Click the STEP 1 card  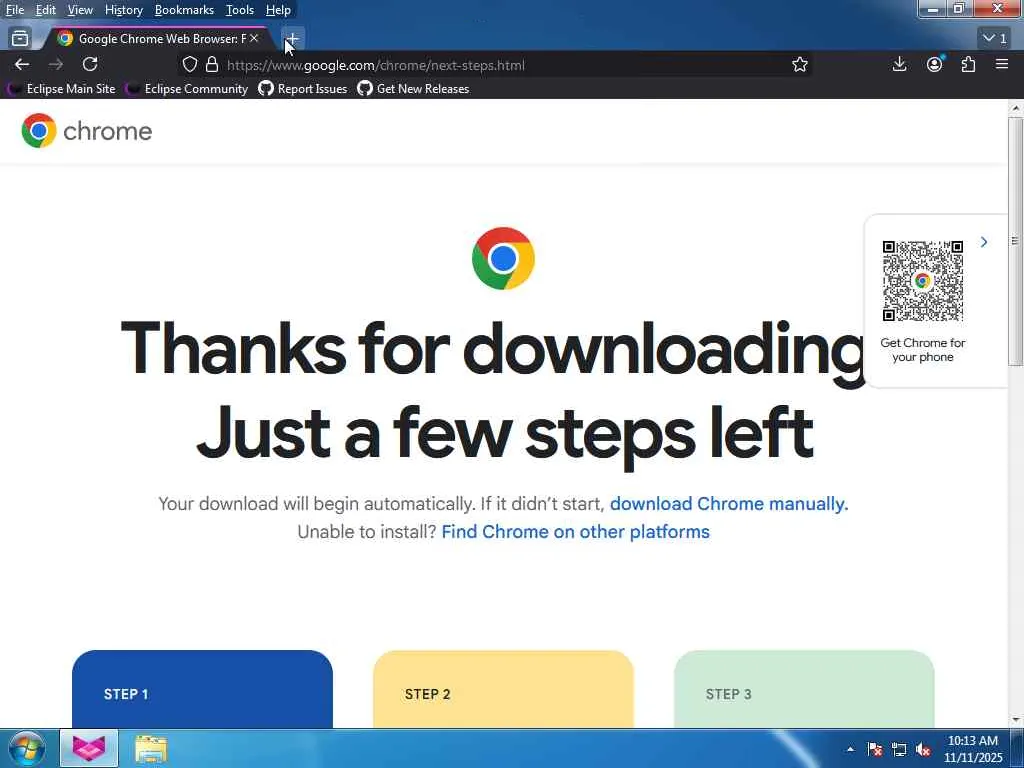(x=202, y=689)
